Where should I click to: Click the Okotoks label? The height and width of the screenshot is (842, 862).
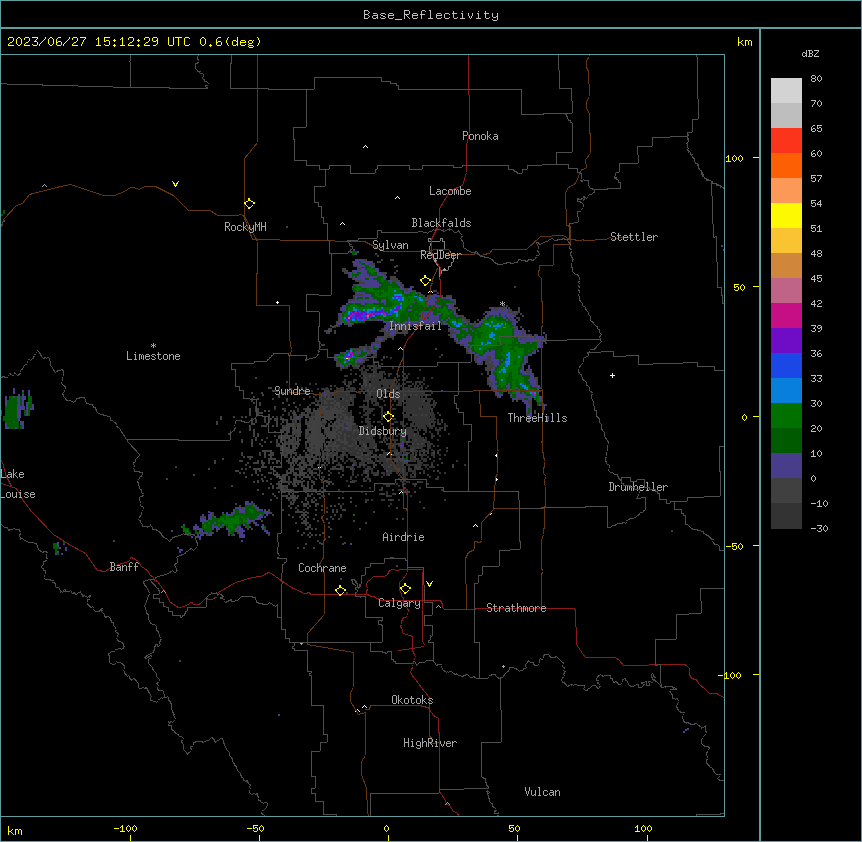pyautogui.click(x=412, y=700)
